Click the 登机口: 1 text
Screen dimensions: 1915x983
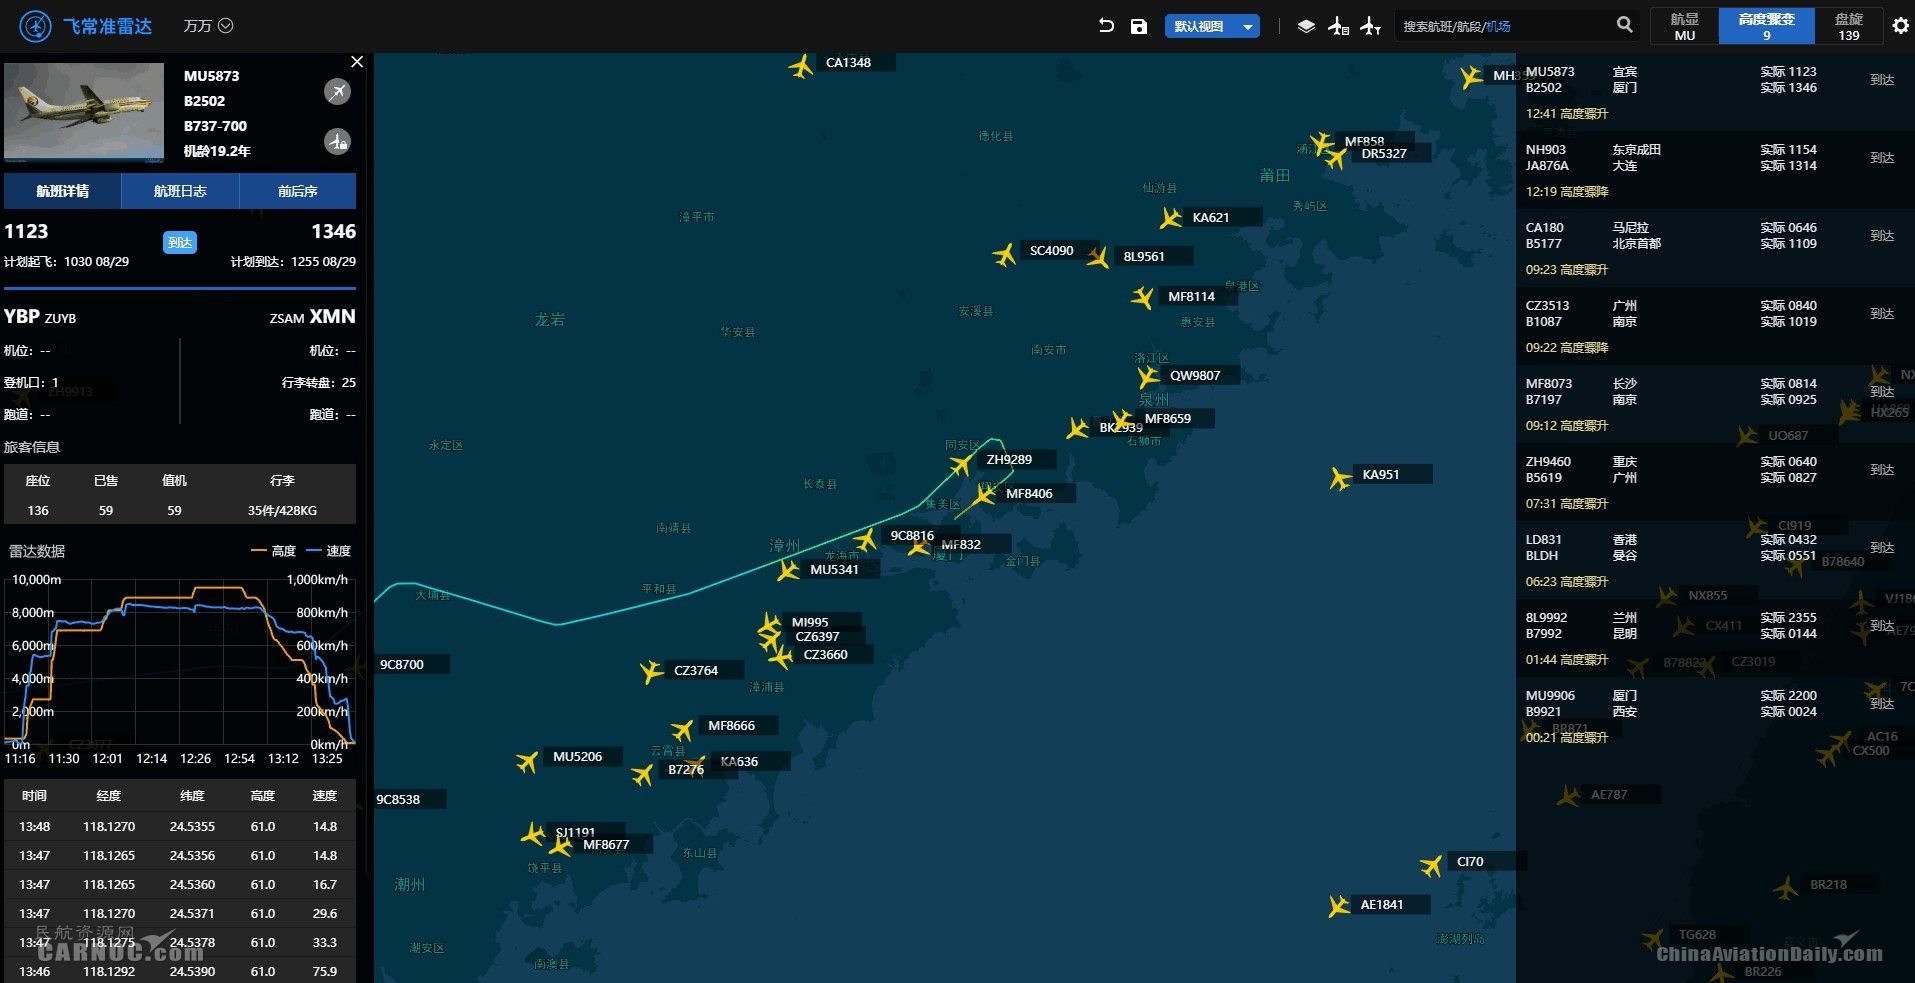pyautogui.click(x=31, y=383)
